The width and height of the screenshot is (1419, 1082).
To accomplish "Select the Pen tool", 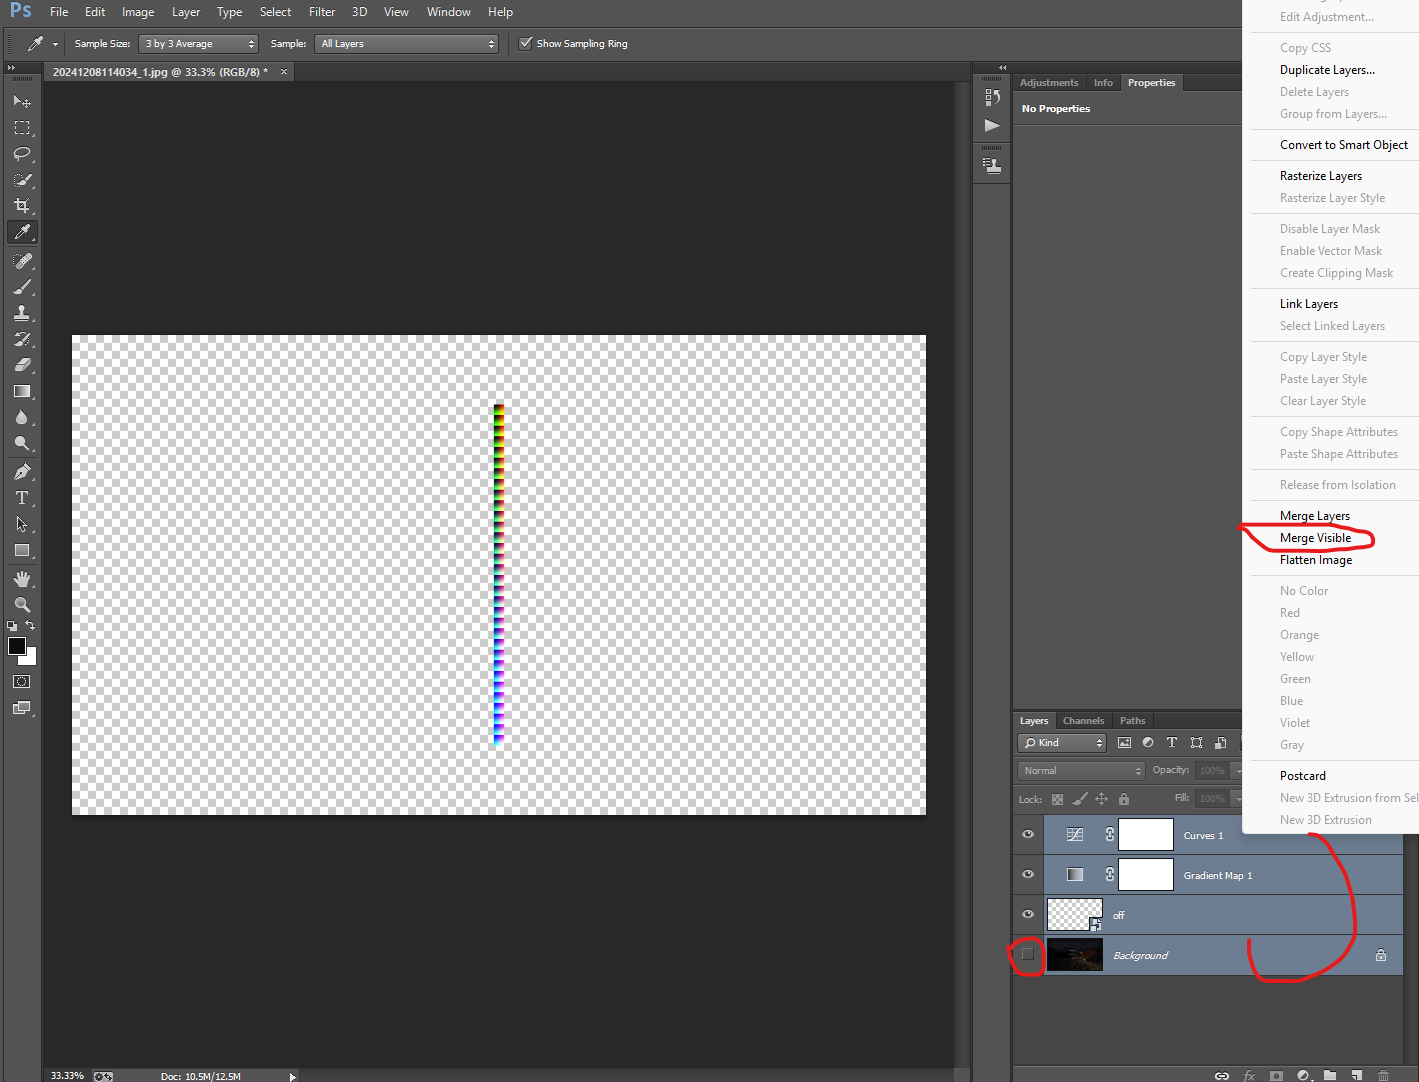I will (22, 472).
